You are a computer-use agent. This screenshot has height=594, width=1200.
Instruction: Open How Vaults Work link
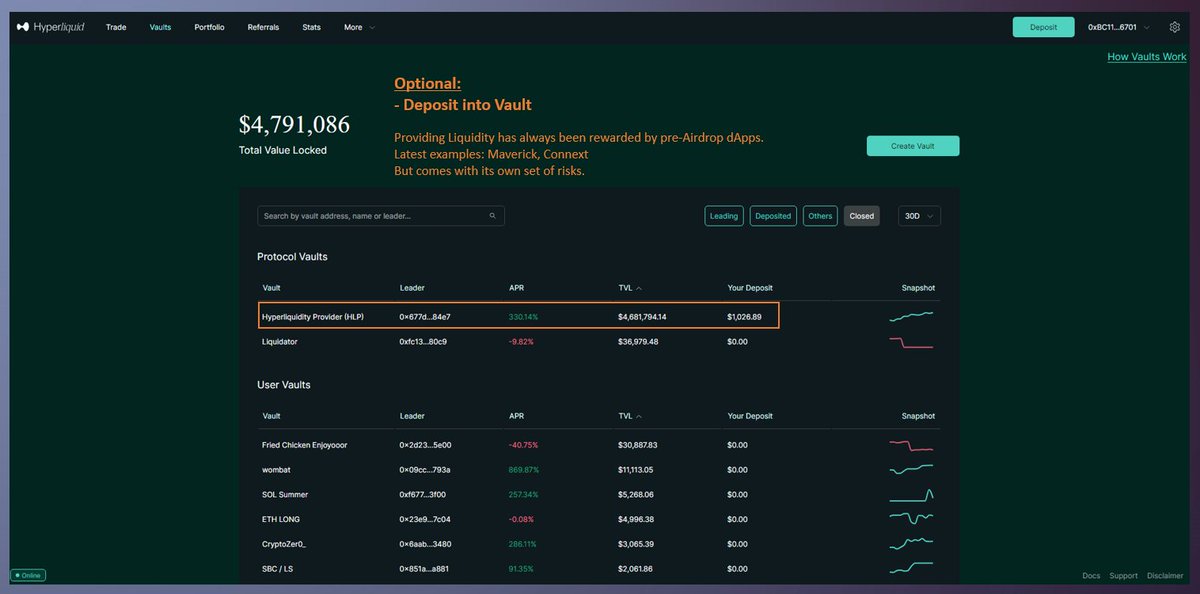pyautogui.click(x=1147, y=57)
